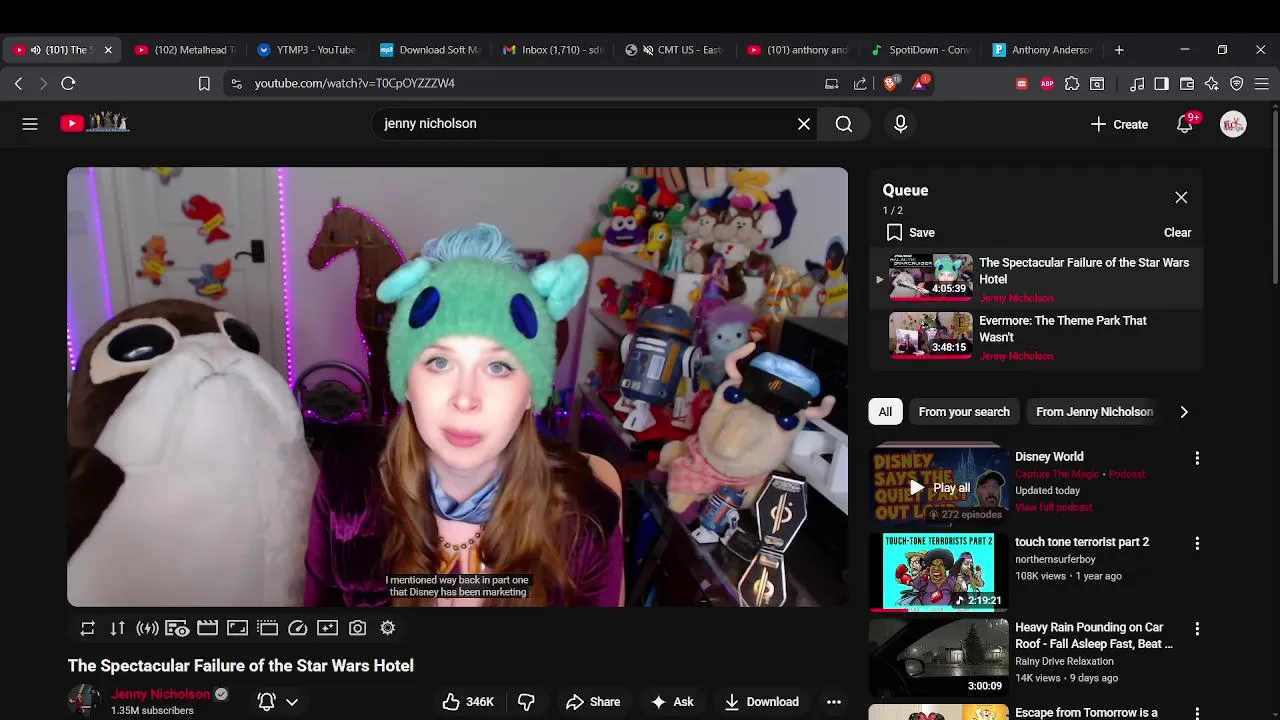Open the YouTube hamburger guide menu
Screen dimensions: 1280x720
(x=30, y=124)
